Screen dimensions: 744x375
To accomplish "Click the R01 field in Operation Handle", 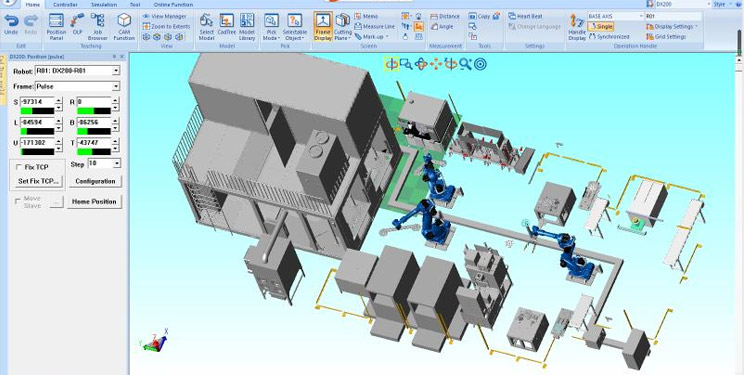I will point(672,16).
